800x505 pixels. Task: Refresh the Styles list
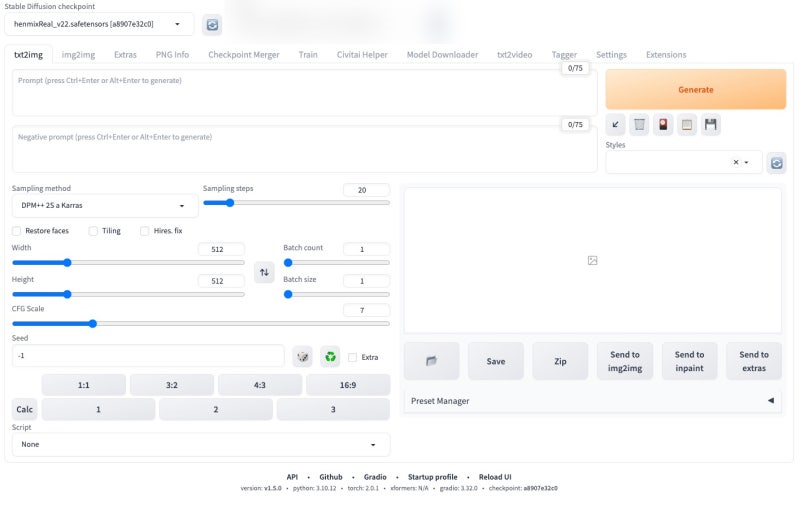point(777,163)
